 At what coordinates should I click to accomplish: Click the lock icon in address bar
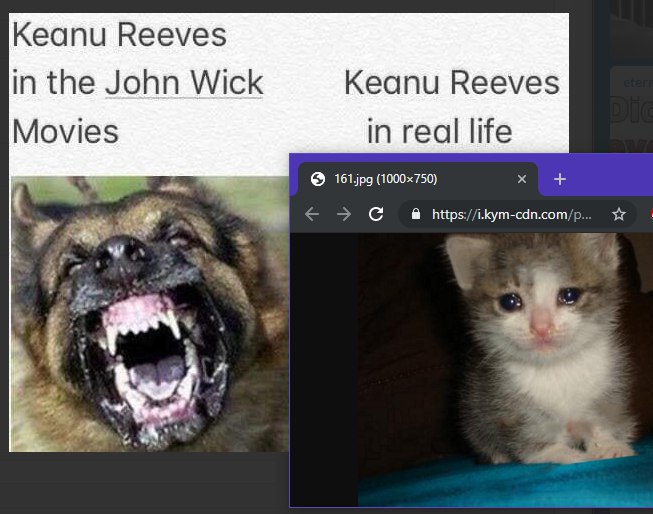[x=416, y=214]
